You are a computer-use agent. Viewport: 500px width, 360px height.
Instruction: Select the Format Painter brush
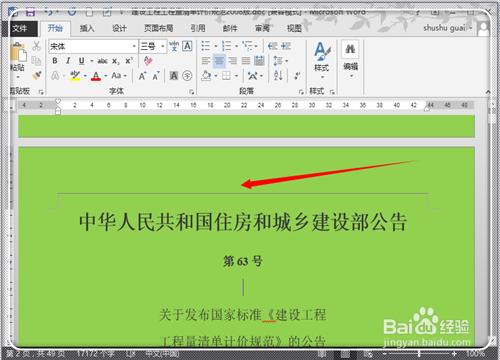(x=37, y=75)
